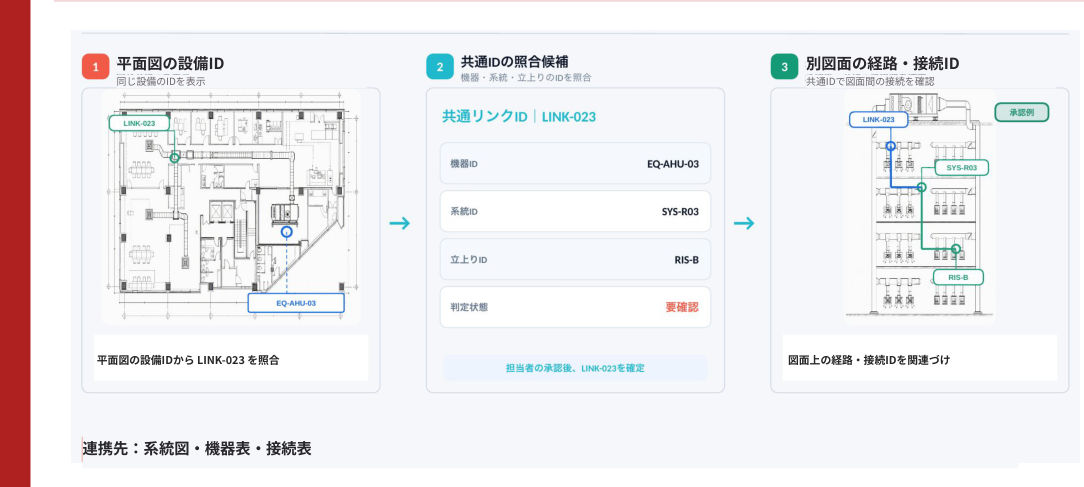Click the red 要確認 status value
Screen dimensions: 1084x487
(682, 307)
